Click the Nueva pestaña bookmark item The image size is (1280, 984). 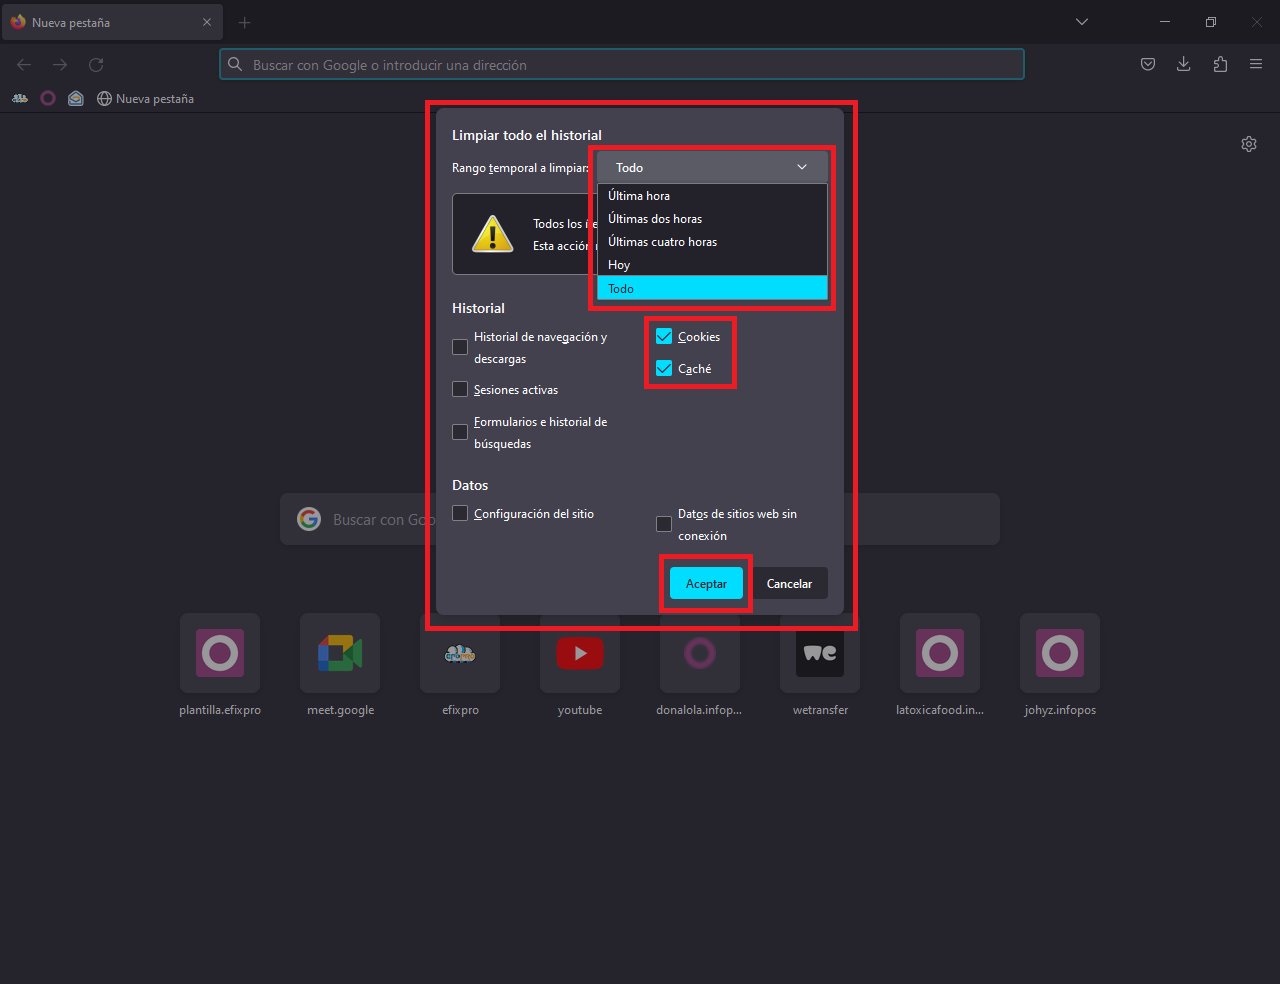click(145, 99)
